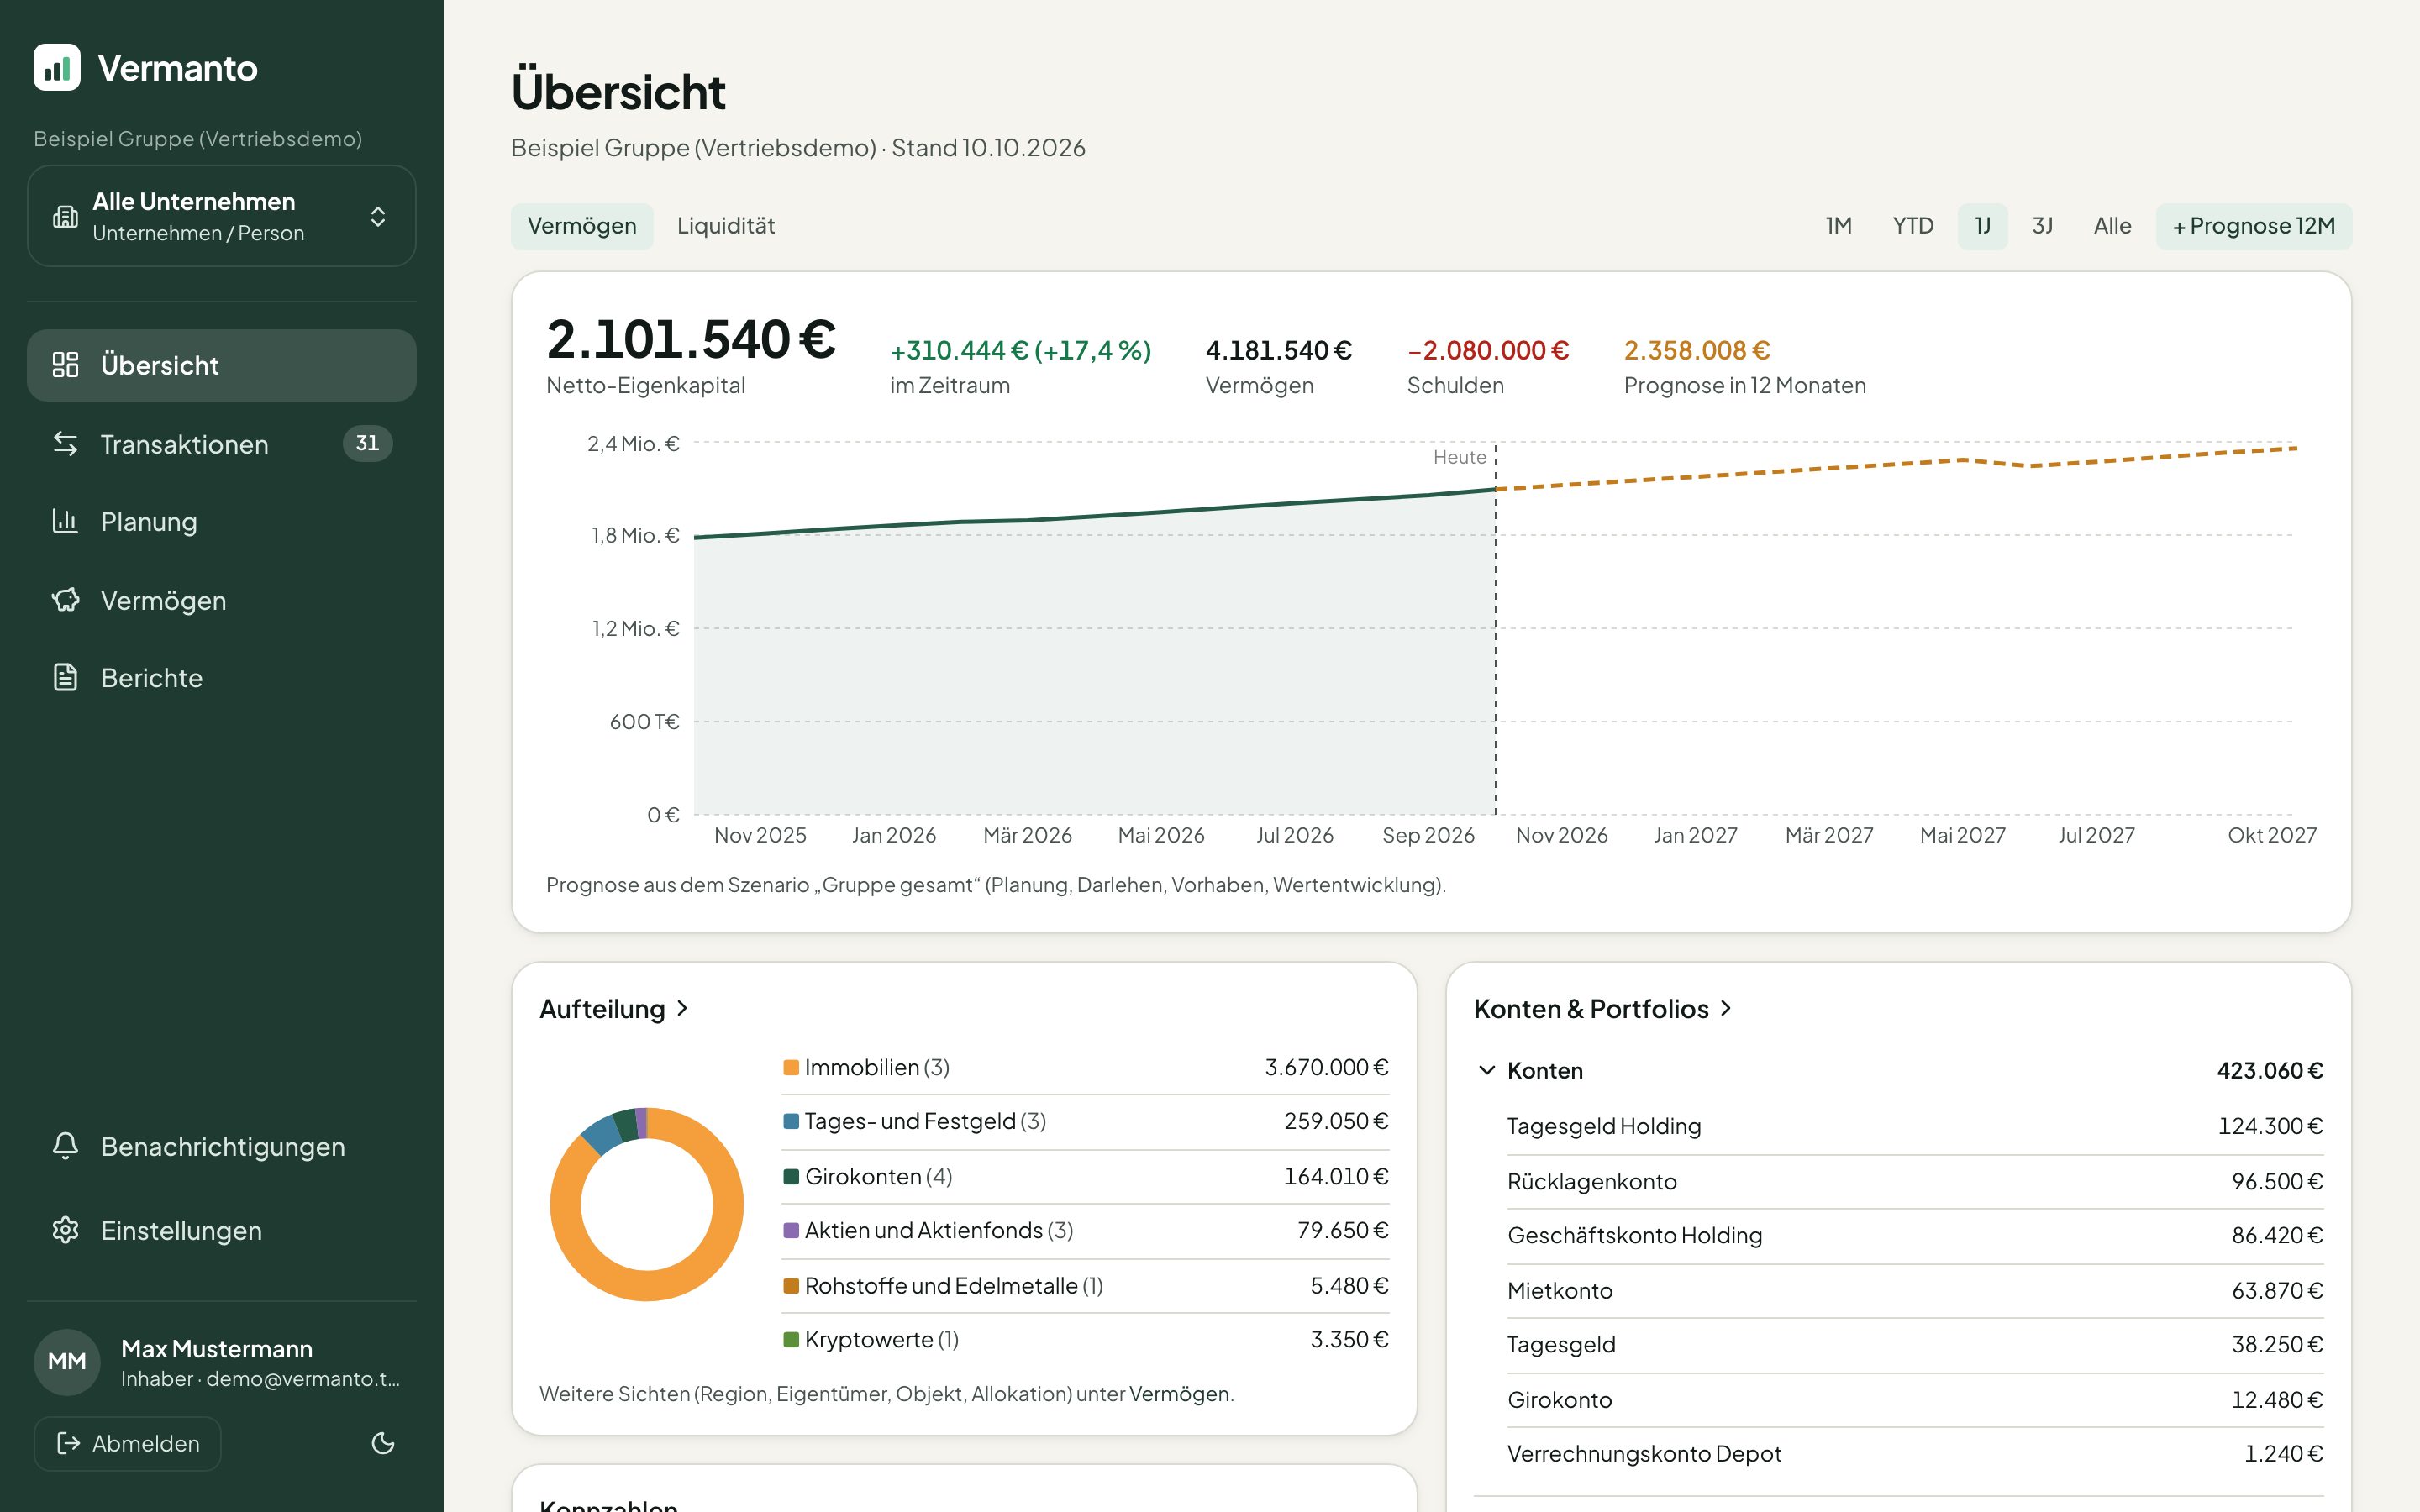Open the Aufteilung section via its chevron

tap(682, 1008)
